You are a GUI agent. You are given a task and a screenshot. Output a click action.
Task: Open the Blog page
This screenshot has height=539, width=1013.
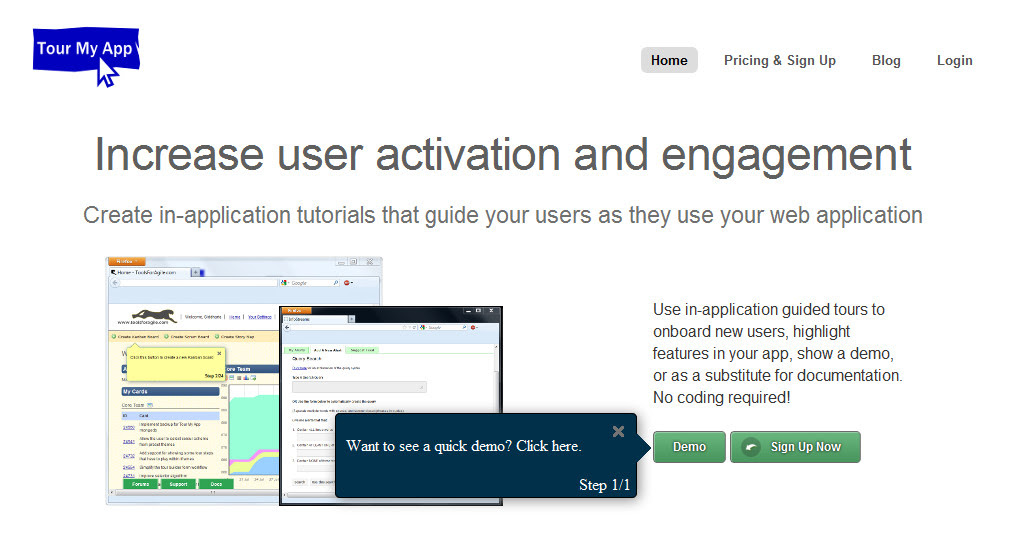click(886, 60)
